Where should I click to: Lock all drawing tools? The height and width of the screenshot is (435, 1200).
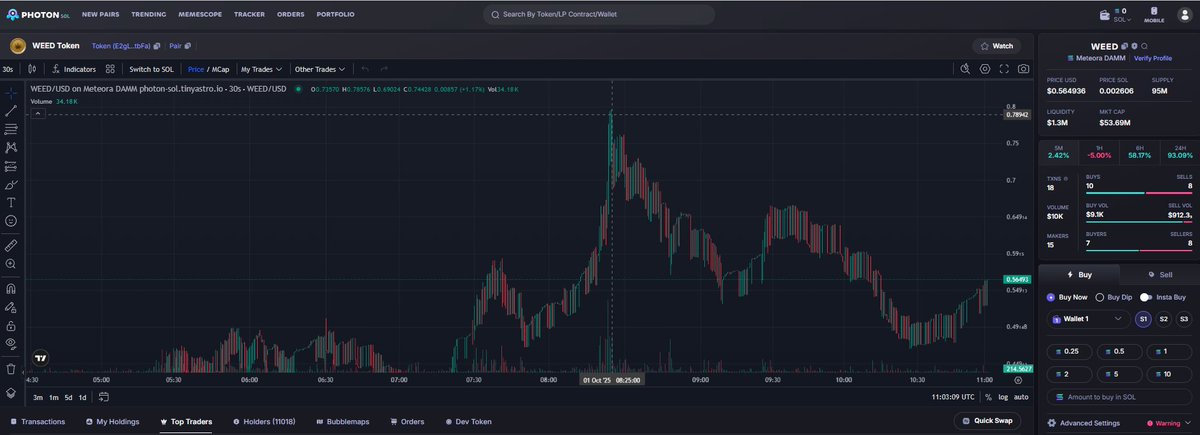[11, 326]
